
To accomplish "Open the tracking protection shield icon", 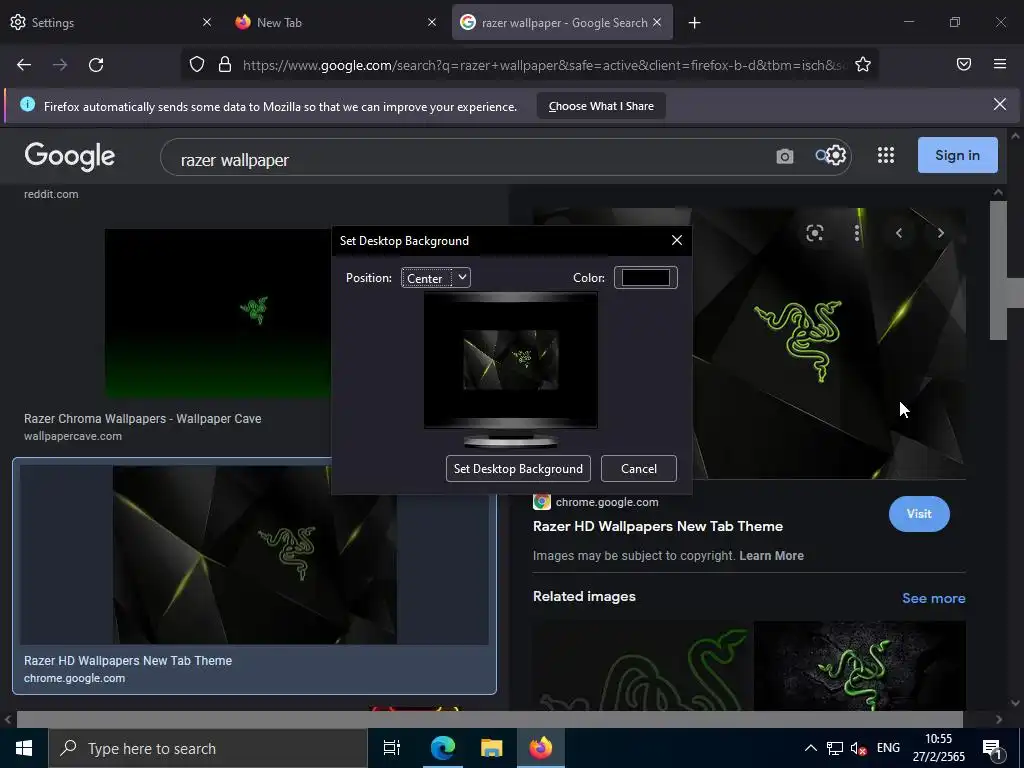I will click(197, 65).
